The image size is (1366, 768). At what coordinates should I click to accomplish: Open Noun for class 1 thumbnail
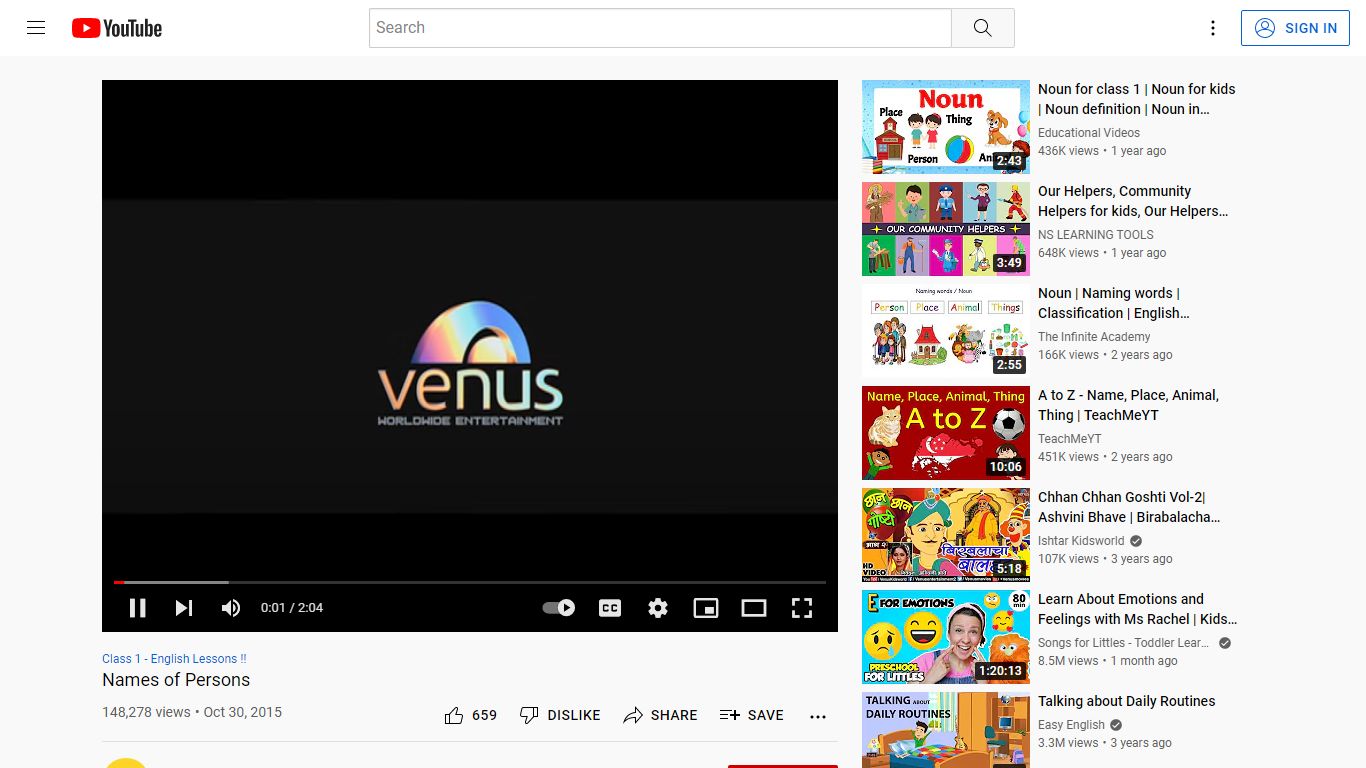[x=946, y=127]
